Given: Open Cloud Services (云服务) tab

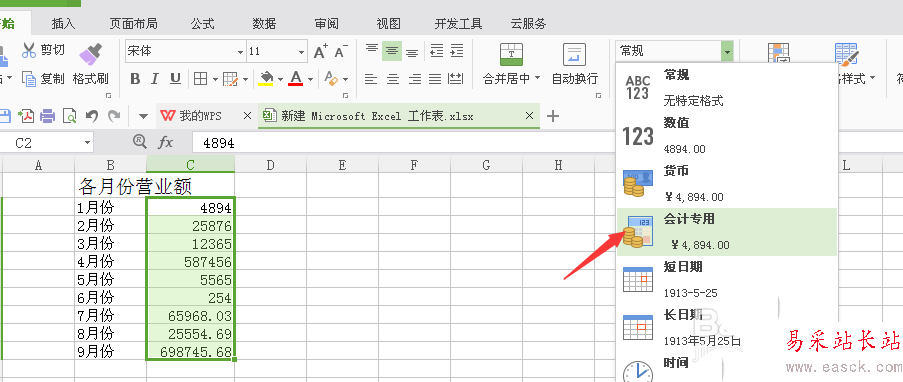Looking at the screenshot, I should tap(528, 24).
